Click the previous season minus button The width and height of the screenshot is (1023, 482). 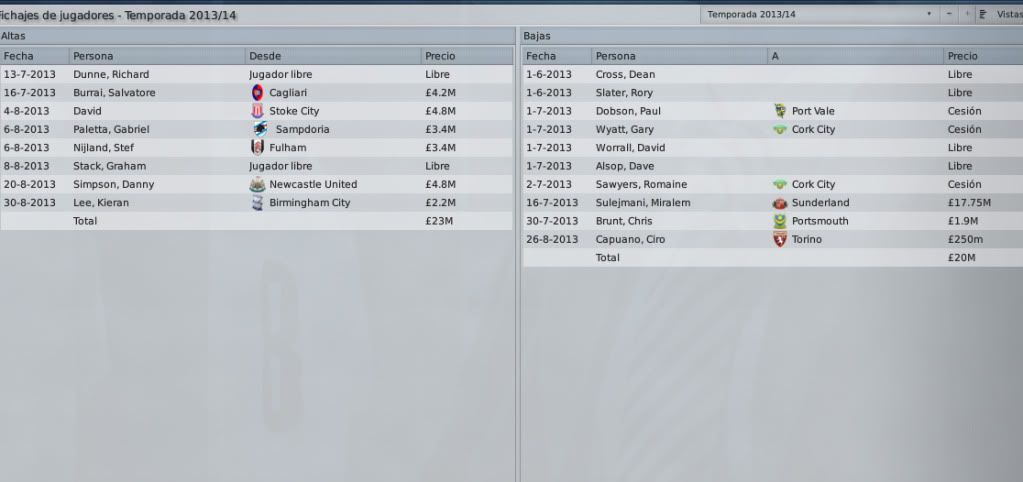[x=949, y=14]
